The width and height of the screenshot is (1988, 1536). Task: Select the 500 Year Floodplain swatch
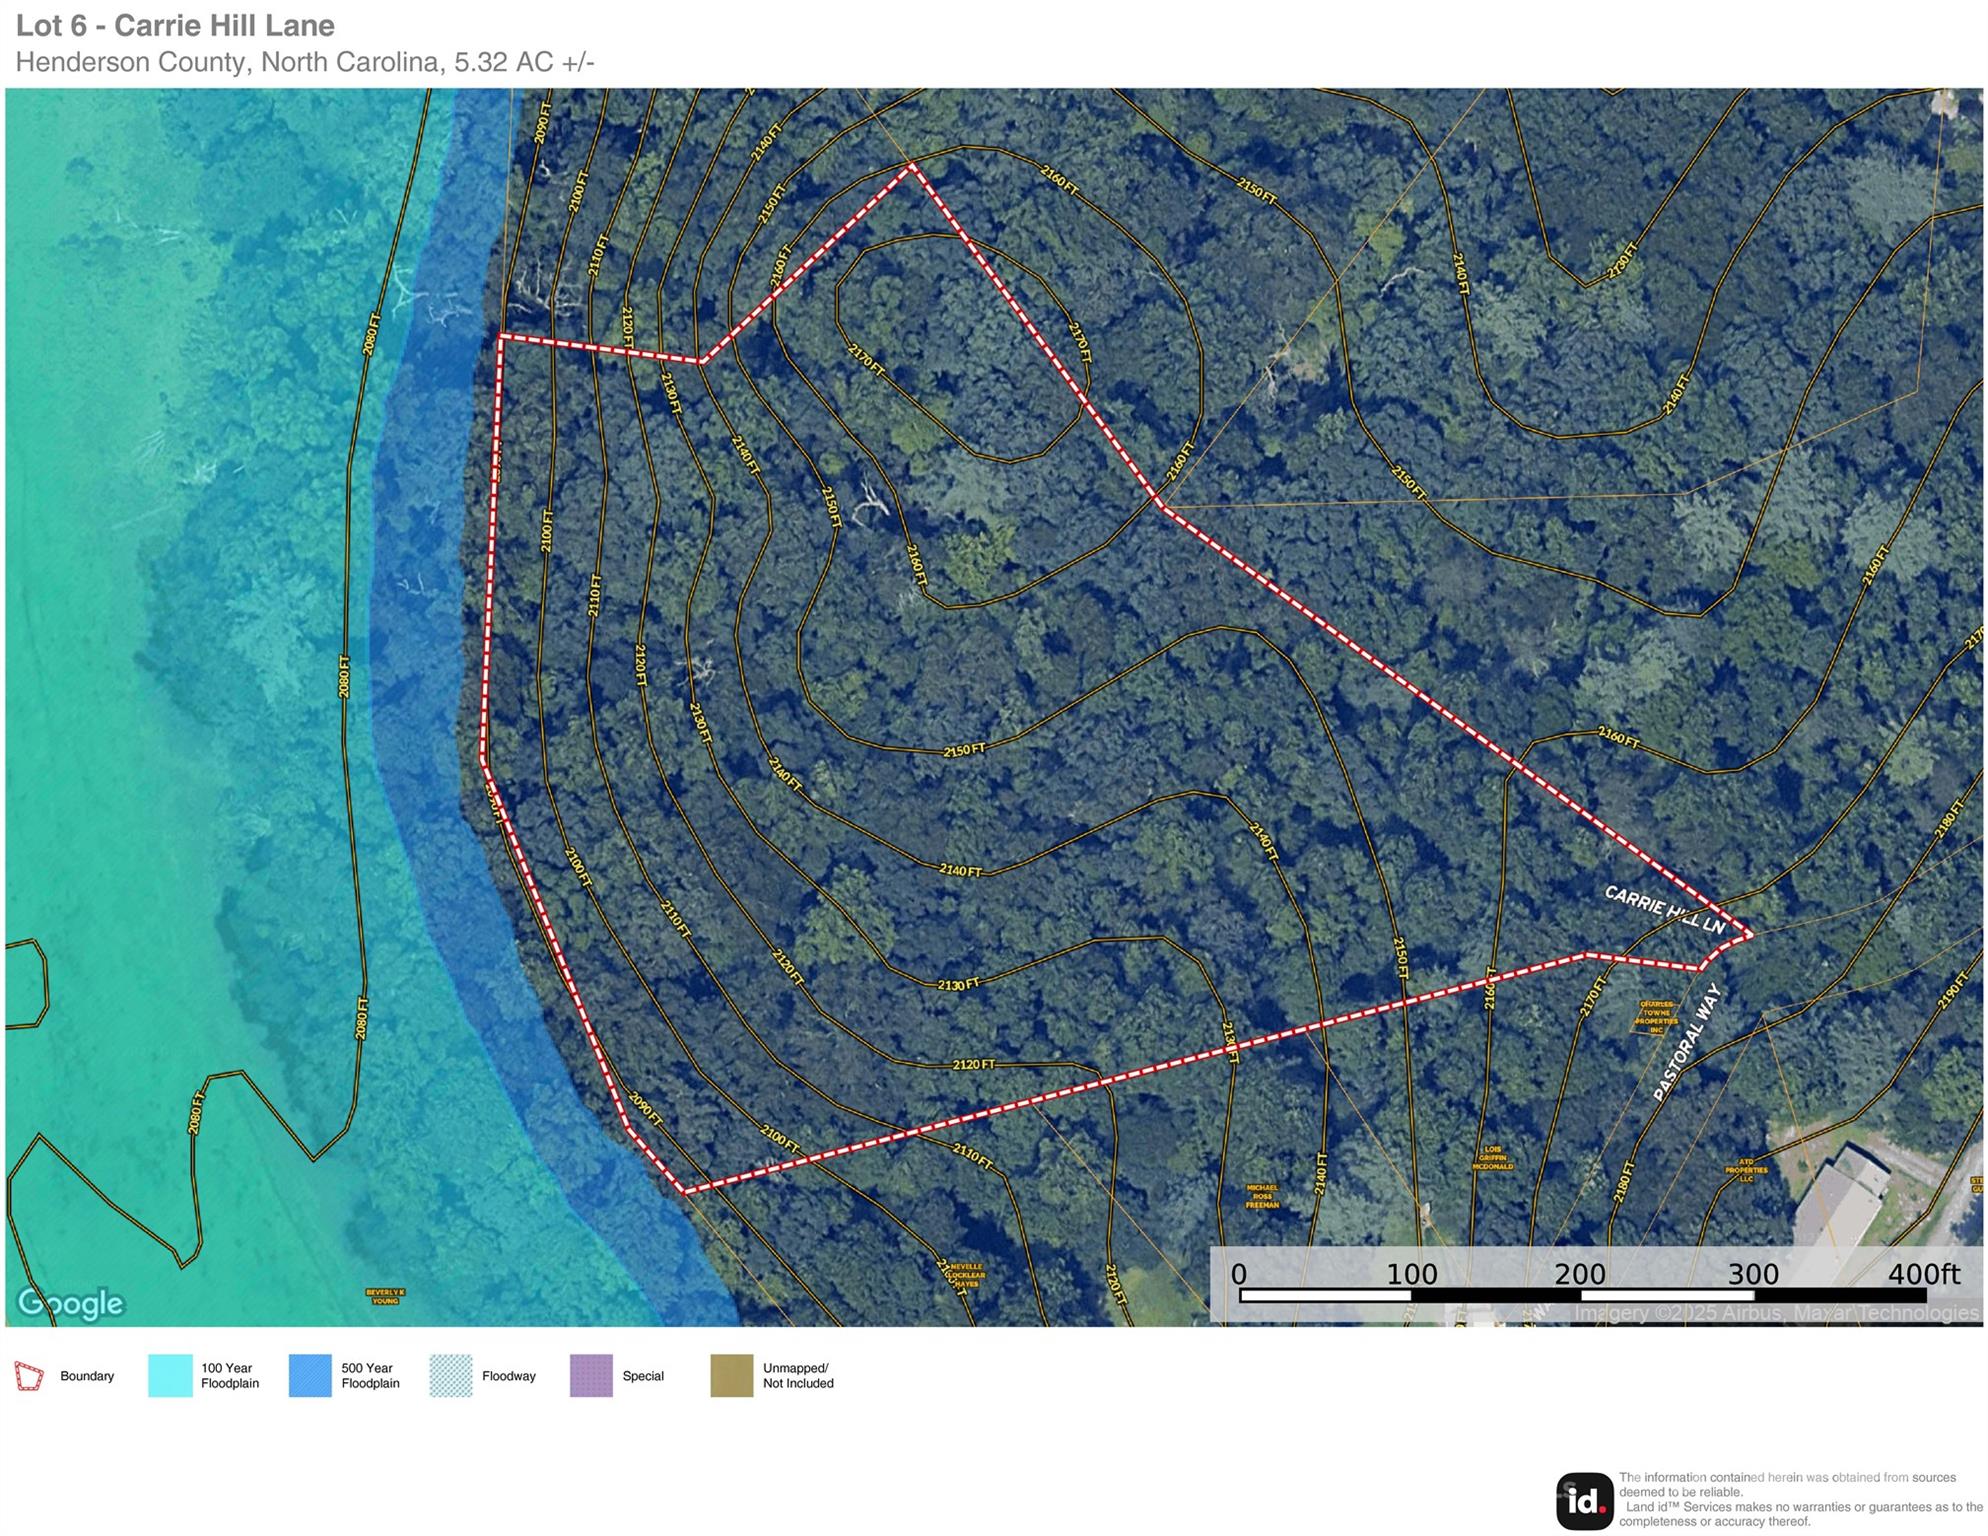tap(310, 1376)
